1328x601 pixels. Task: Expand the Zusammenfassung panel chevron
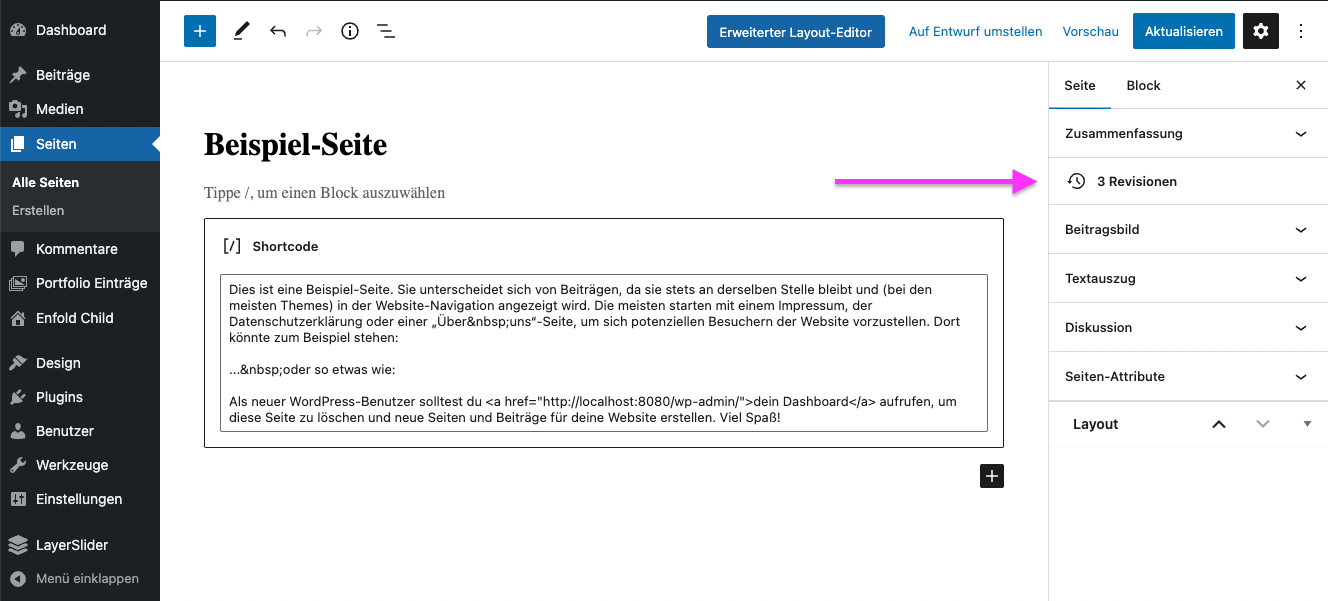point(1301,133)
